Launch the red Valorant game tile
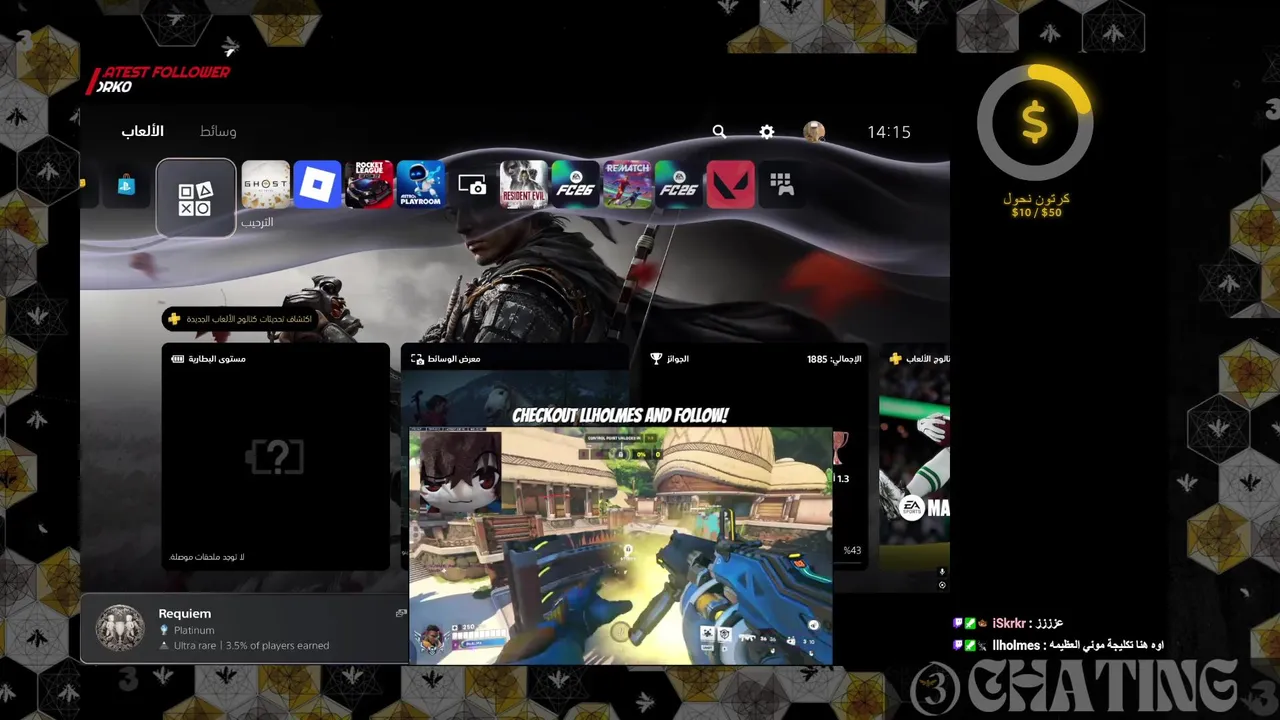This screenshot has height=720, width=1280. (730, 185)
